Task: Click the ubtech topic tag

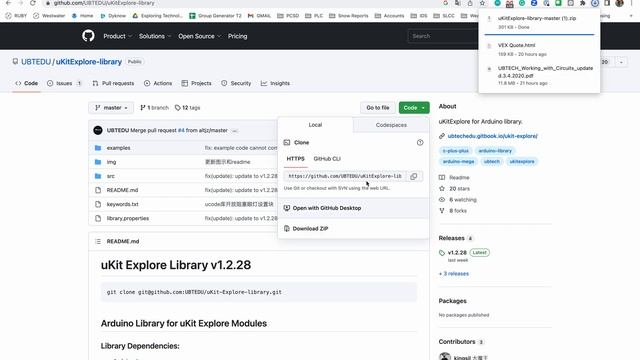Action: point(491,161)
